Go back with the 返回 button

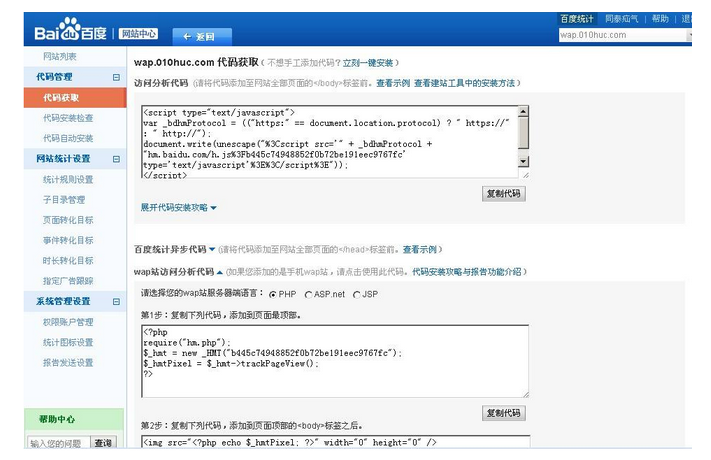202,37
